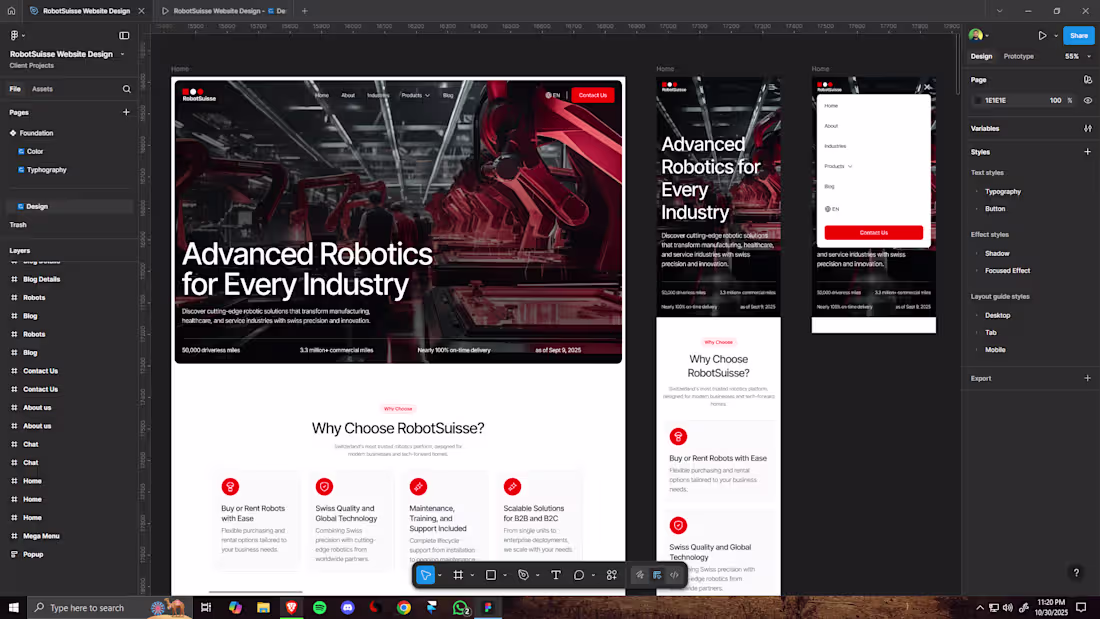Select the Mega Menu layer
The width and height of the screenshot is (1100, 619).
pyautogui.click(x=41, y=536)
